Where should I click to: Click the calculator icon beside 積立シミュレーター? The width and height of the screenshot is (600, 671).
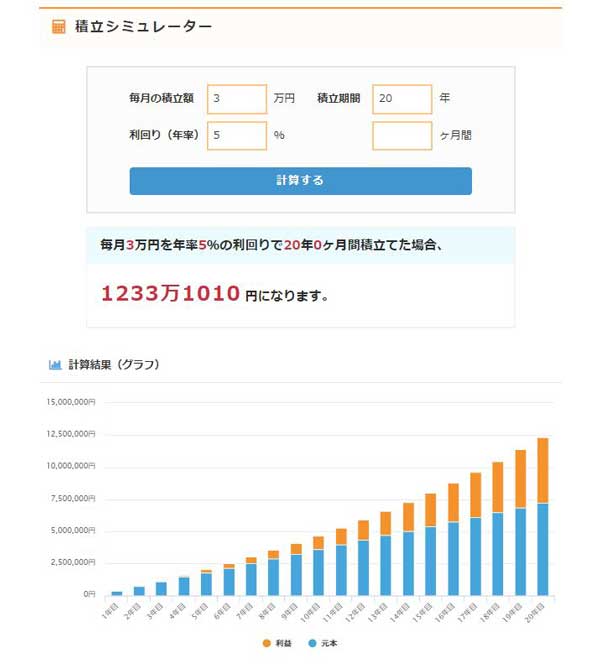[59, 27]
